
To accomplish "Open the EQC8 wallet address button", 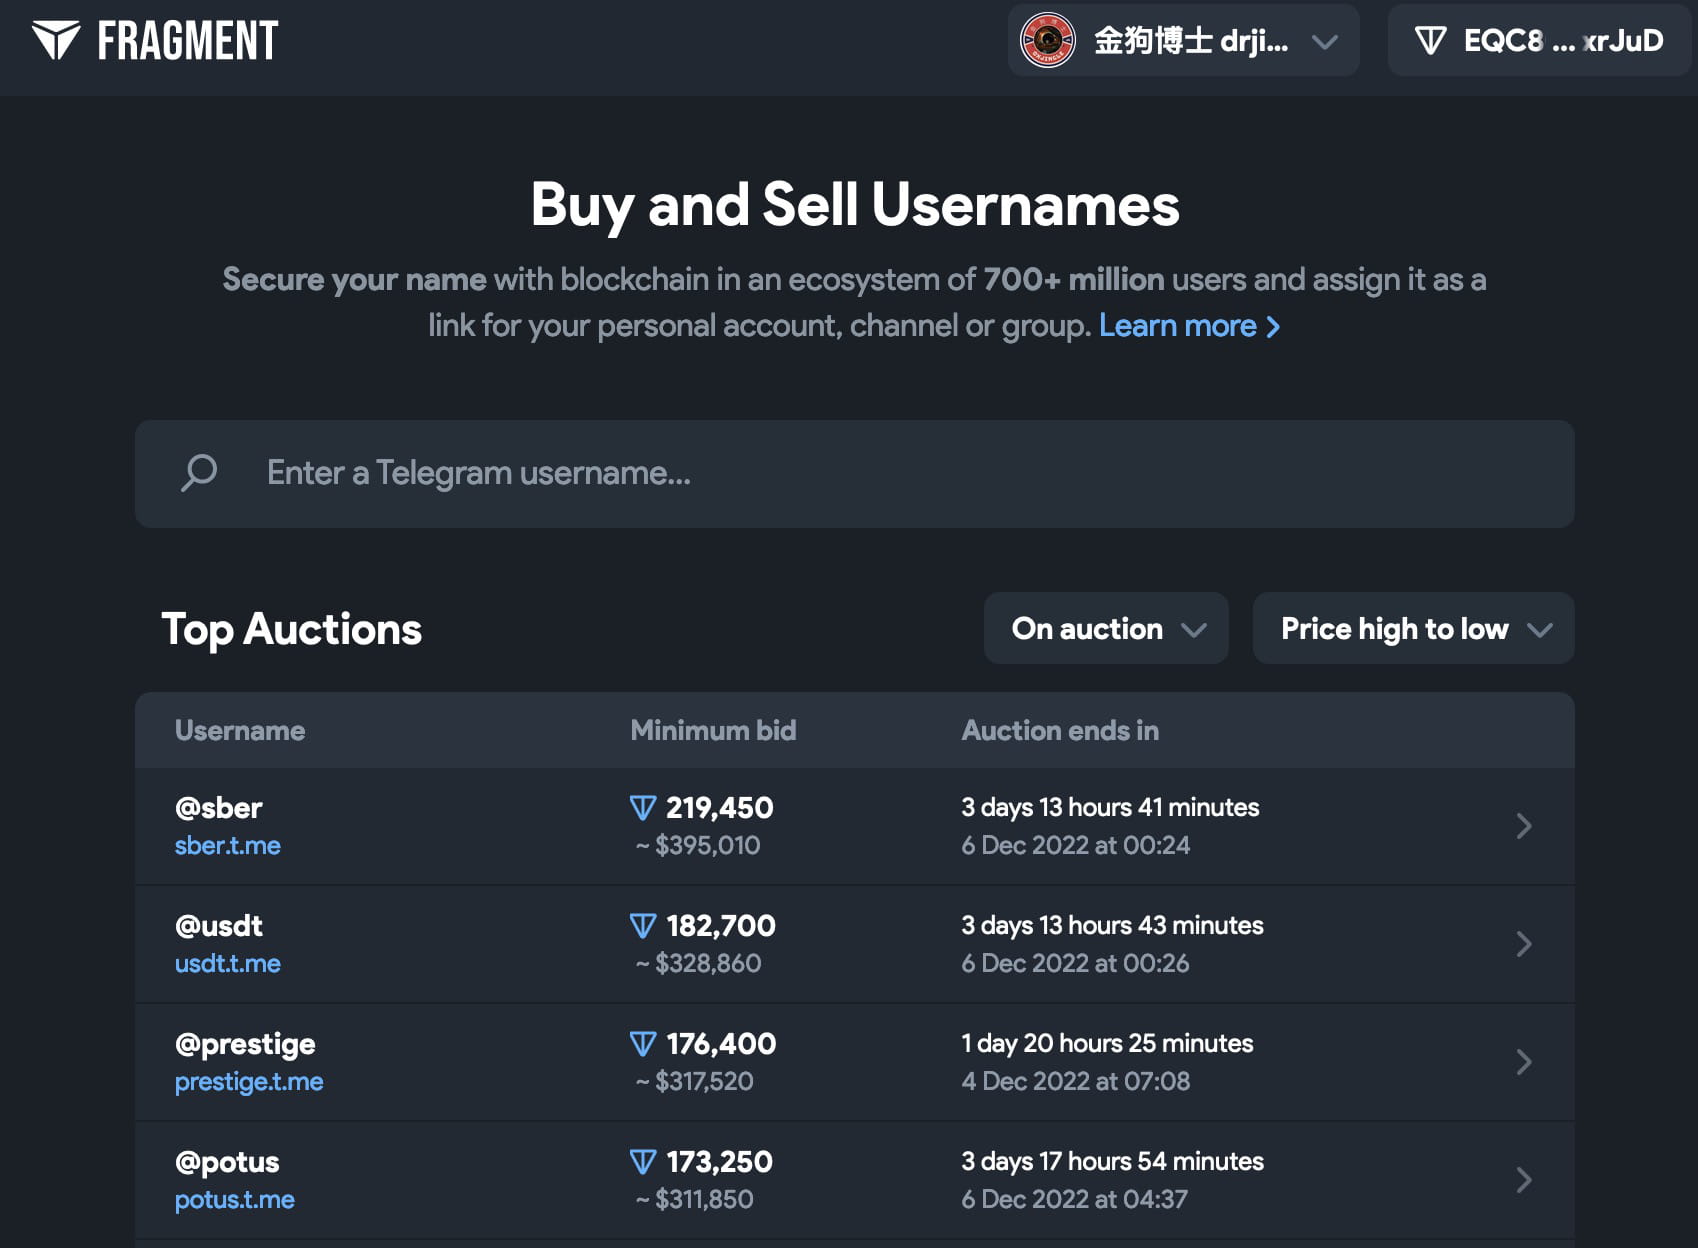I will coord(1540,41).
